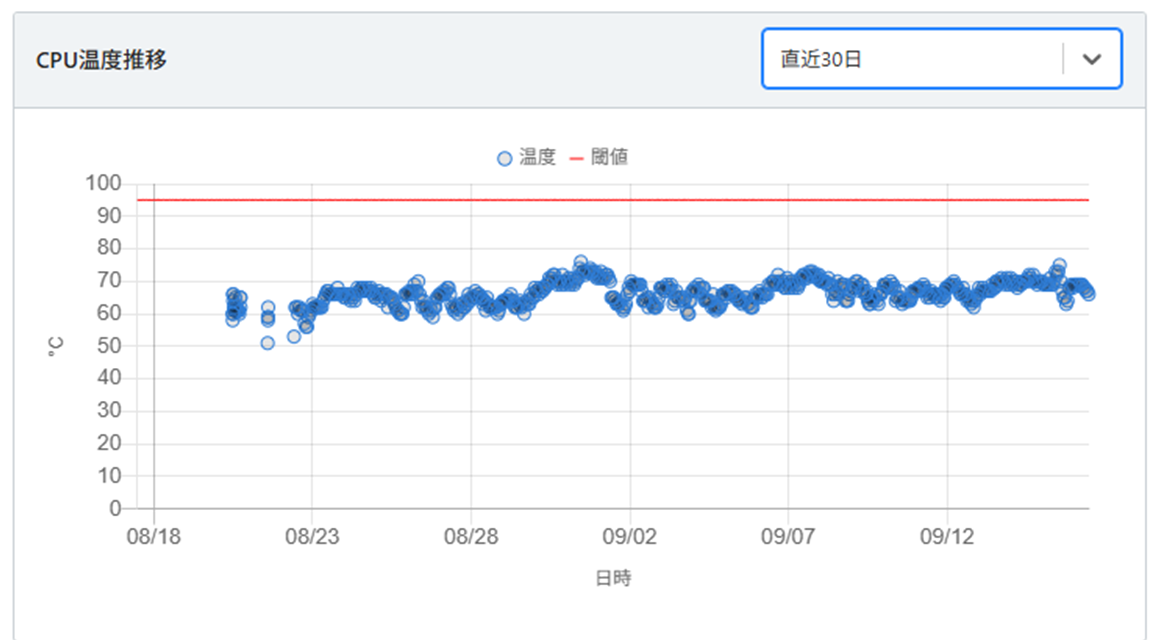Toggle the 閾値 red line legend marker

576,158
